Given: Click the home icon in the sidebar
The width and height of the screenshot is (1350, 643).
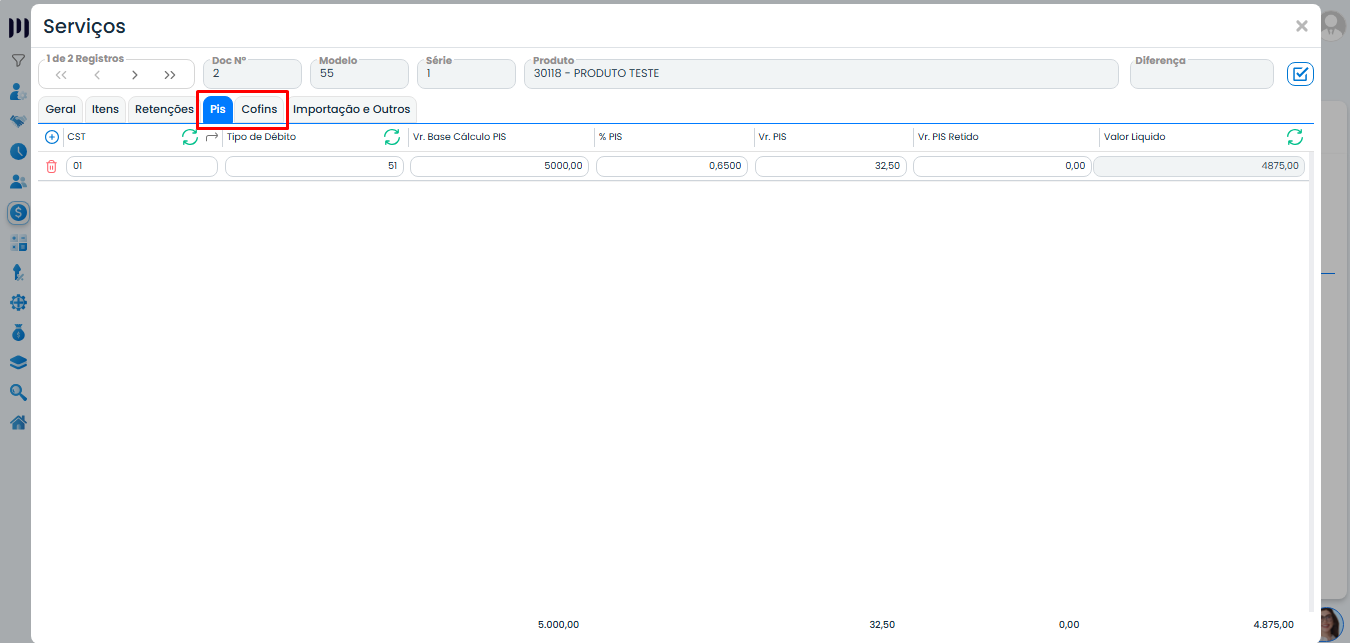Looking at the screenshot, I should click(18, 422).
